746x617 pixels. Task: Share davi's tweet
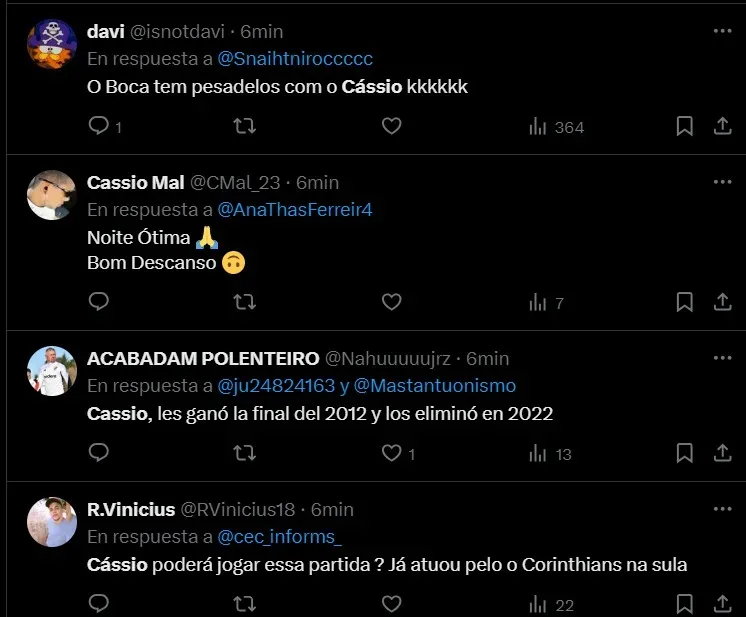[x=722, y=127]
